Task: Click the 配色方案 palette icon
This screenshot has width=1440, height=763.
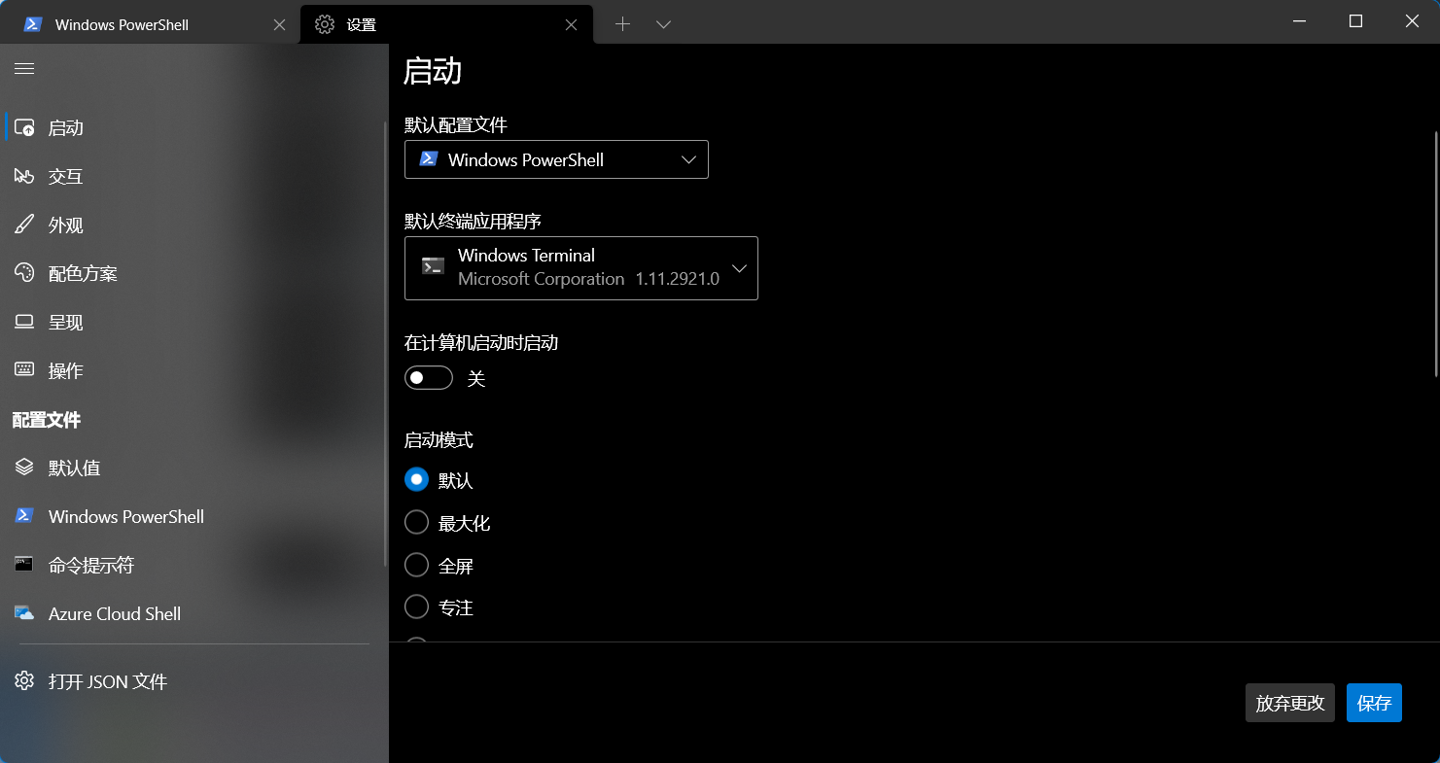Action: pyautogui.click(x=24, y=273)
